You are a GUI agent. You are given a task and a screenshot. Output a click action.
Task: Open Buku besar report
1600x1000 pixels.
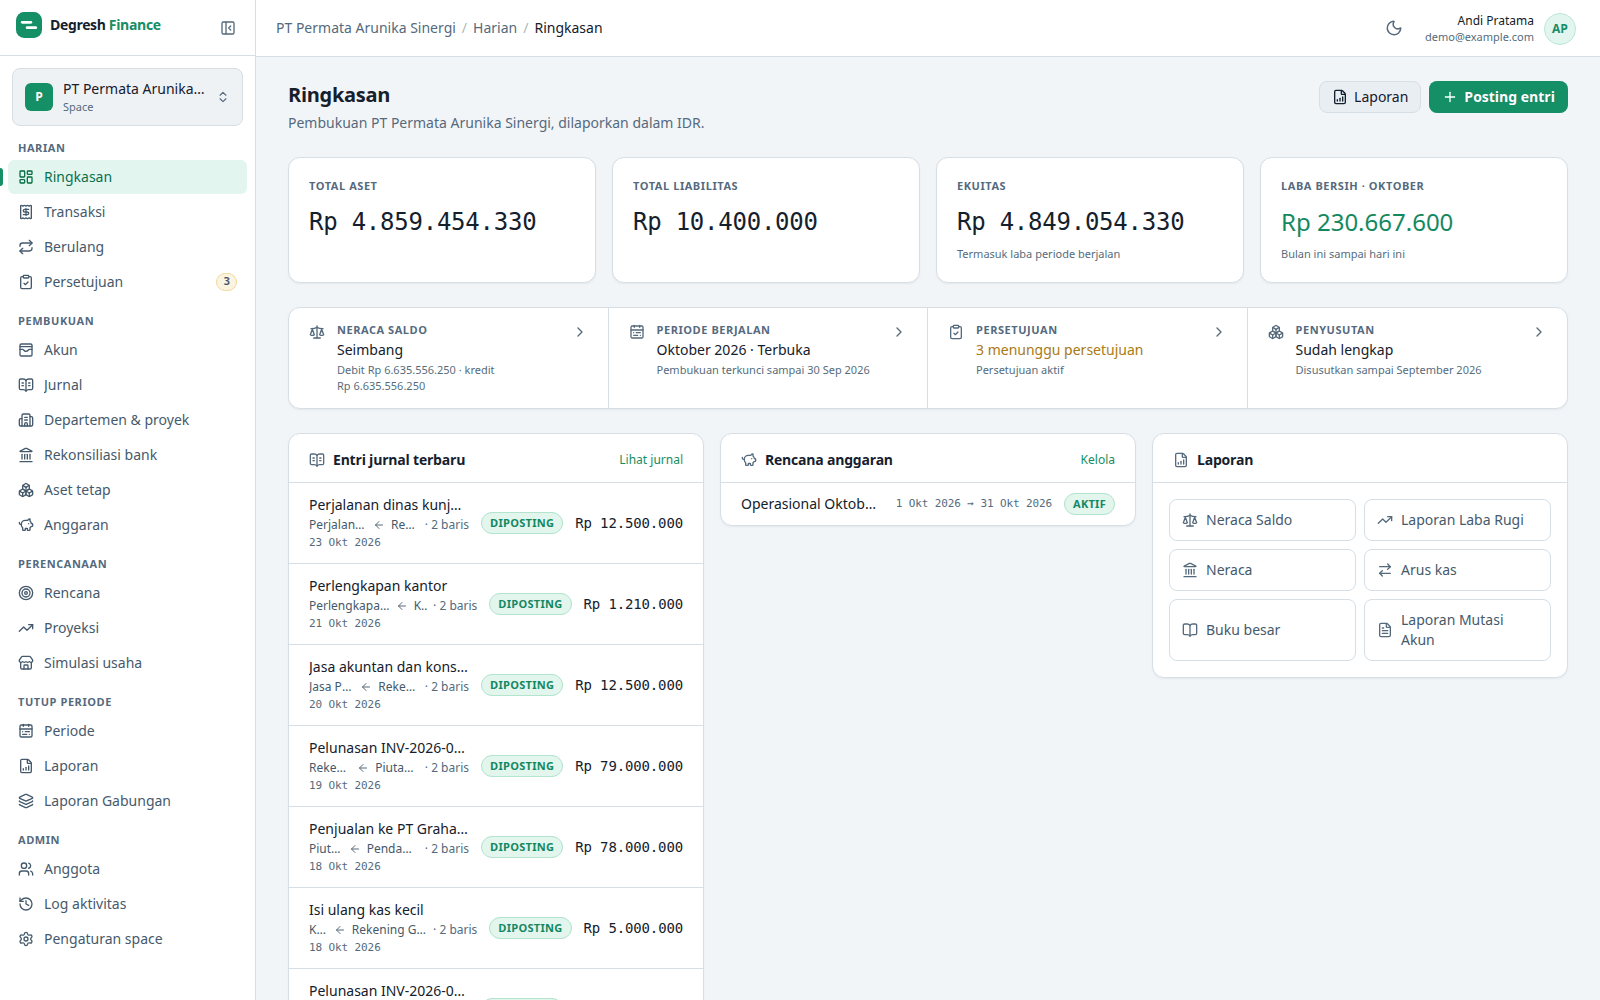click(1262, 630)
